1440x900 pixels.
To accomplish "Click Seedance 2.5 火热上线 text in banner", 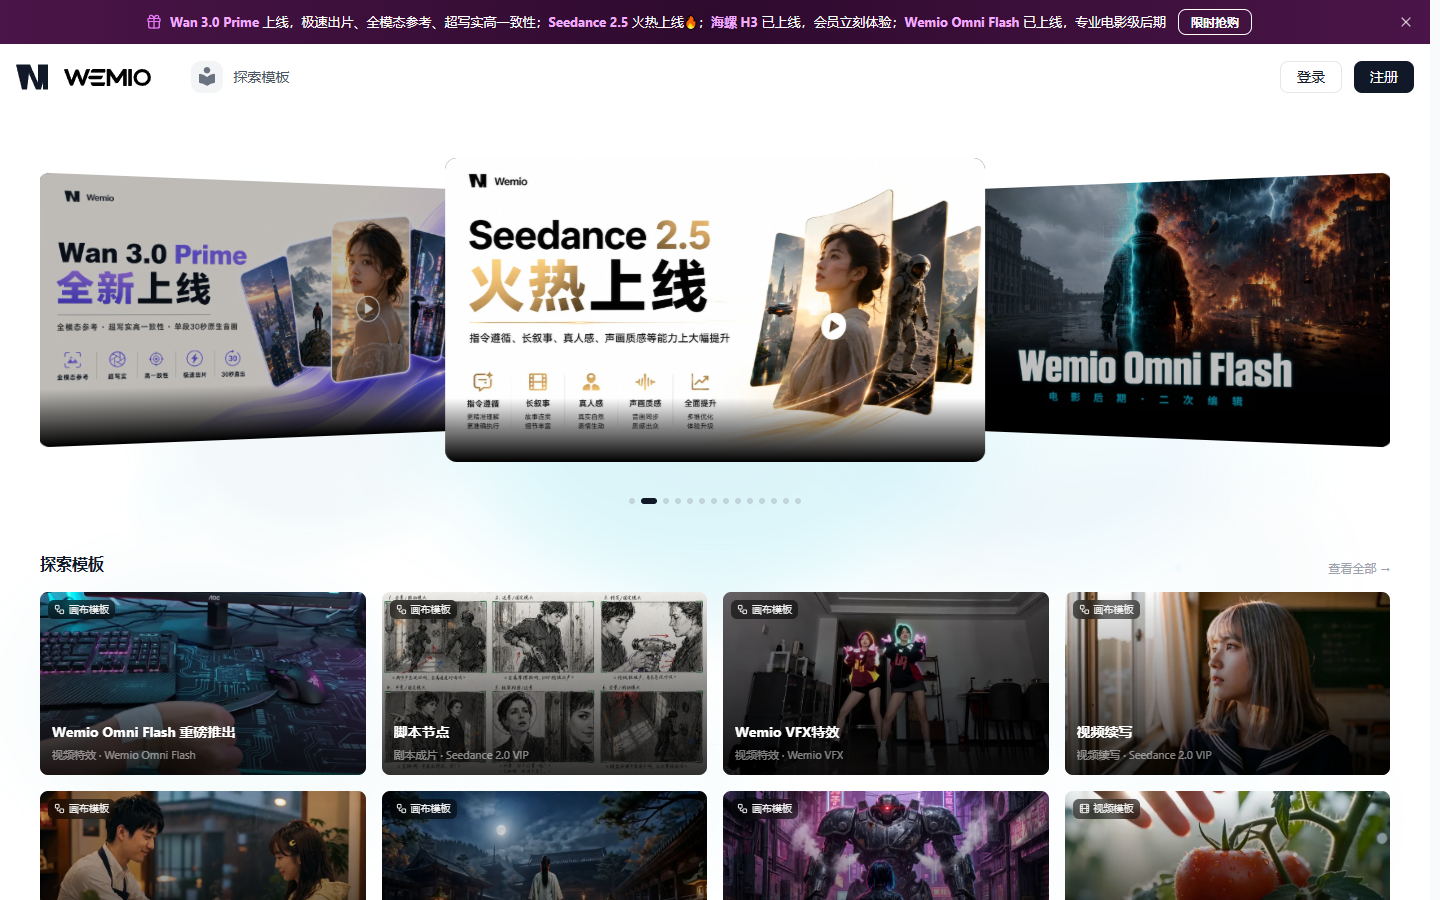I will pyautogui.click(x=621, y=22).
